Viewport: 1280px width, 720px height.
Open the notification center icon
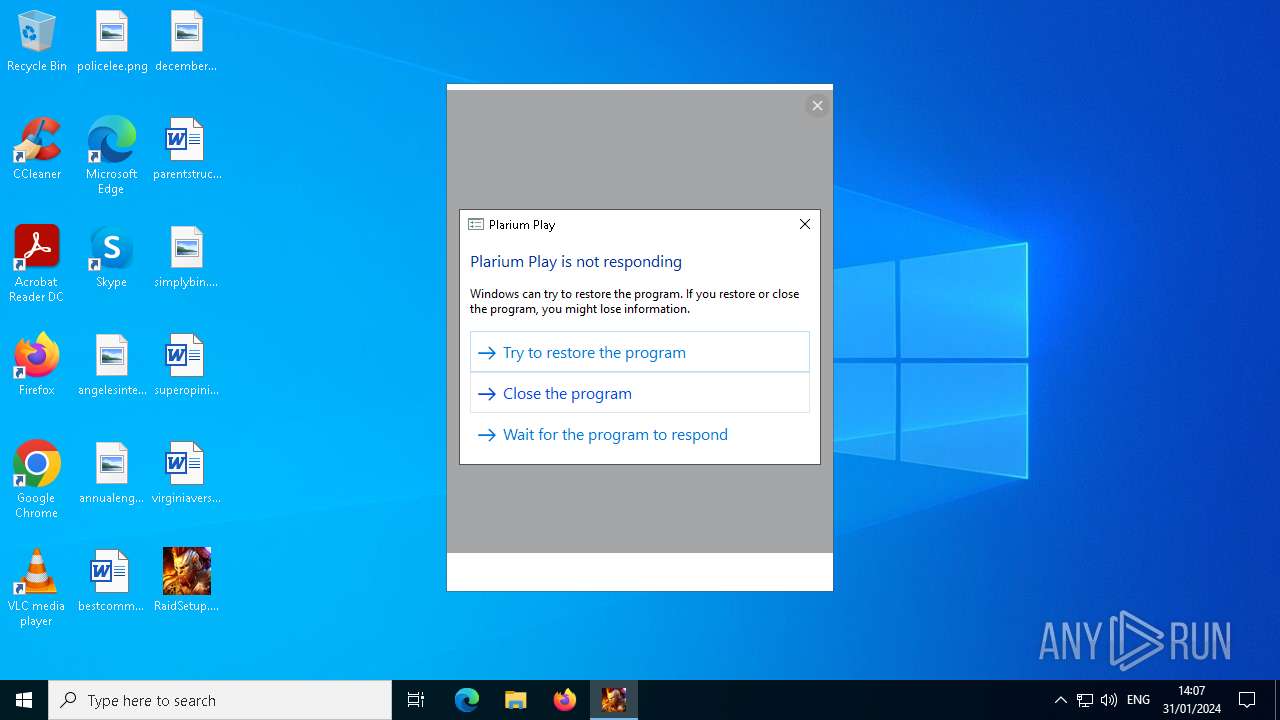[1248, 700]
